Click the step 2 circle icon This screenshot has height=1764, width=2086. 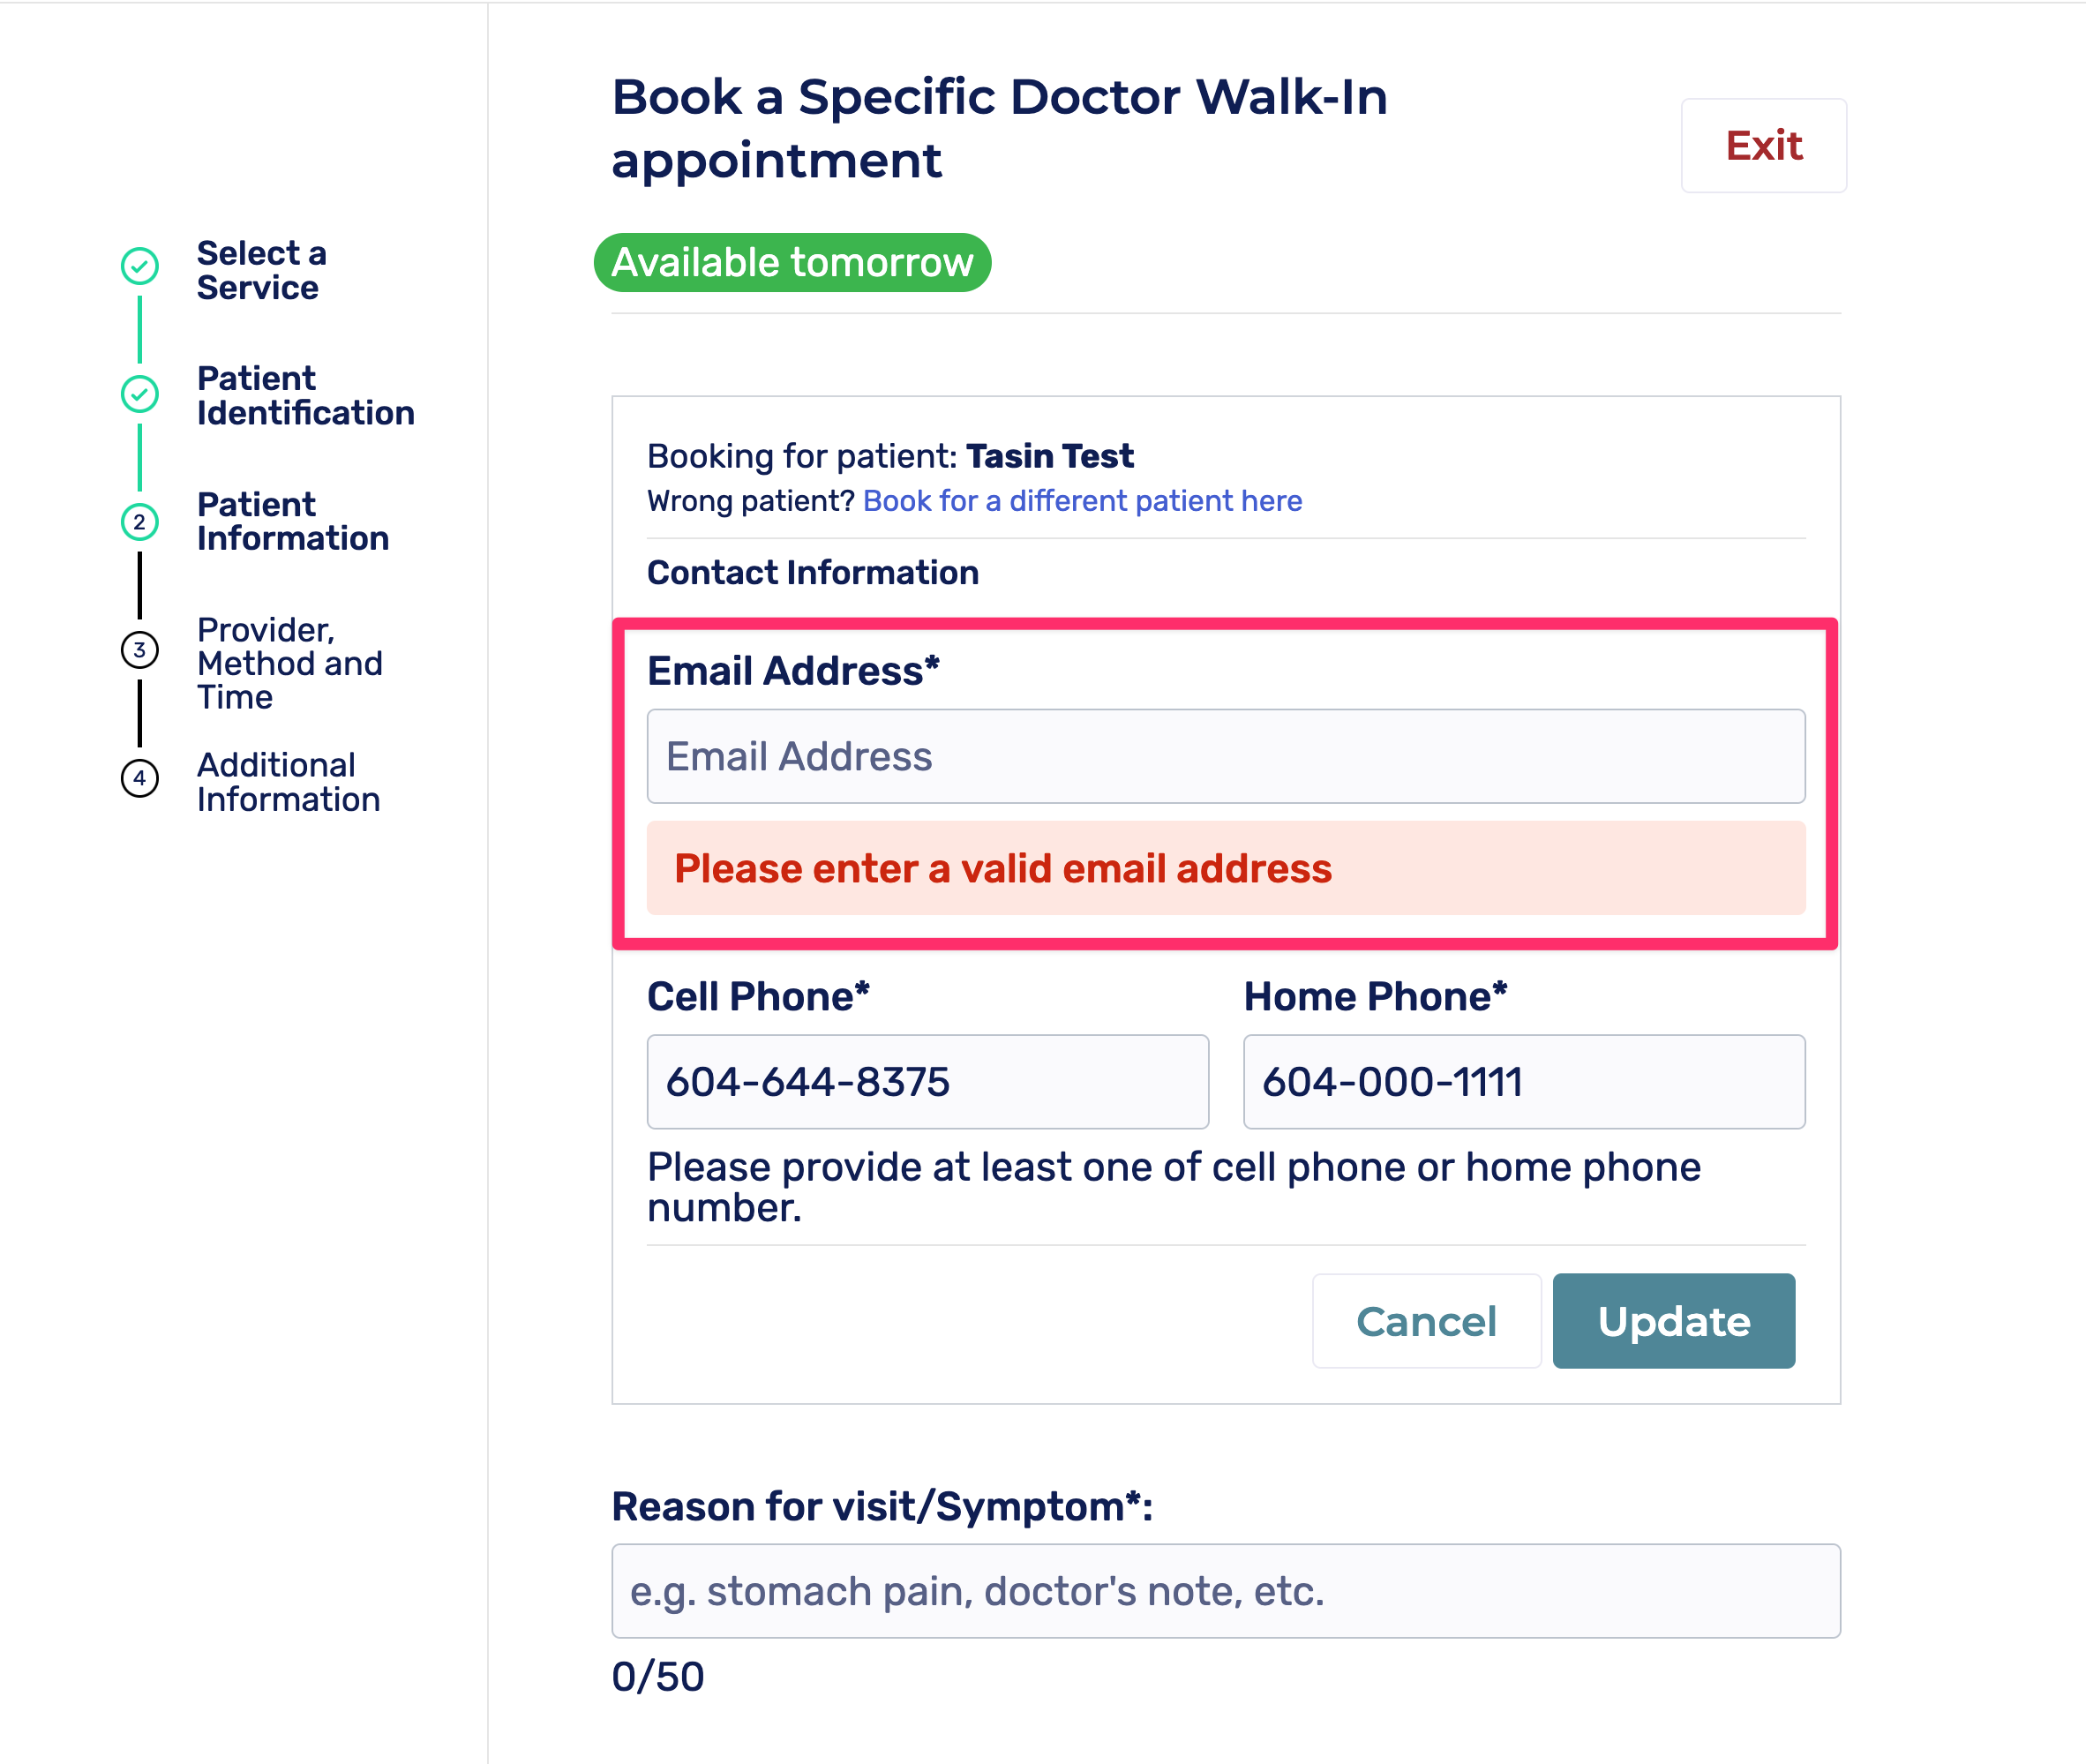140,522
